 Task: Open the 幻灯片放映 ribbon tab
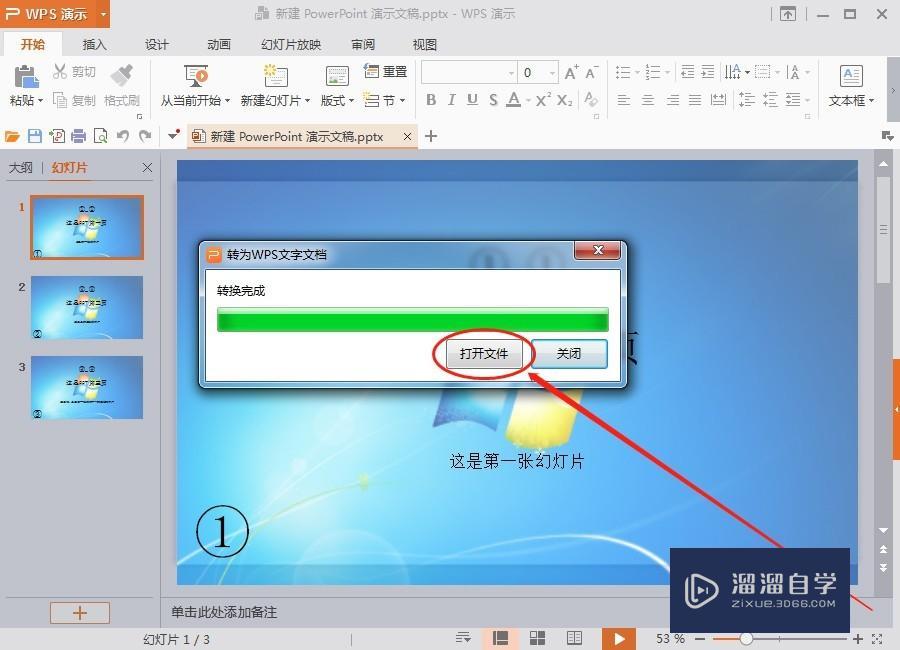tap(291, 44)
